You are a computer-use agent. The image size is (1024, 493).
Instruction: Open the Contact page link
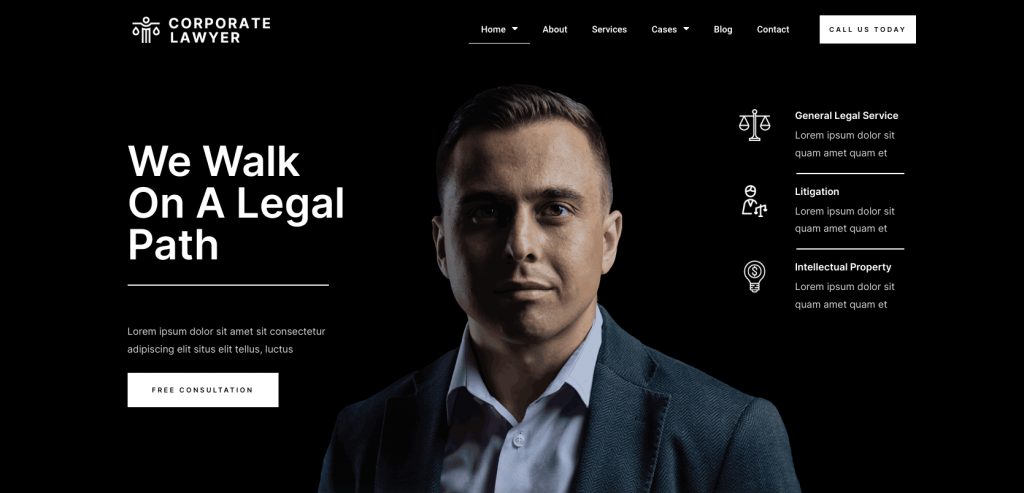point(773,29)
